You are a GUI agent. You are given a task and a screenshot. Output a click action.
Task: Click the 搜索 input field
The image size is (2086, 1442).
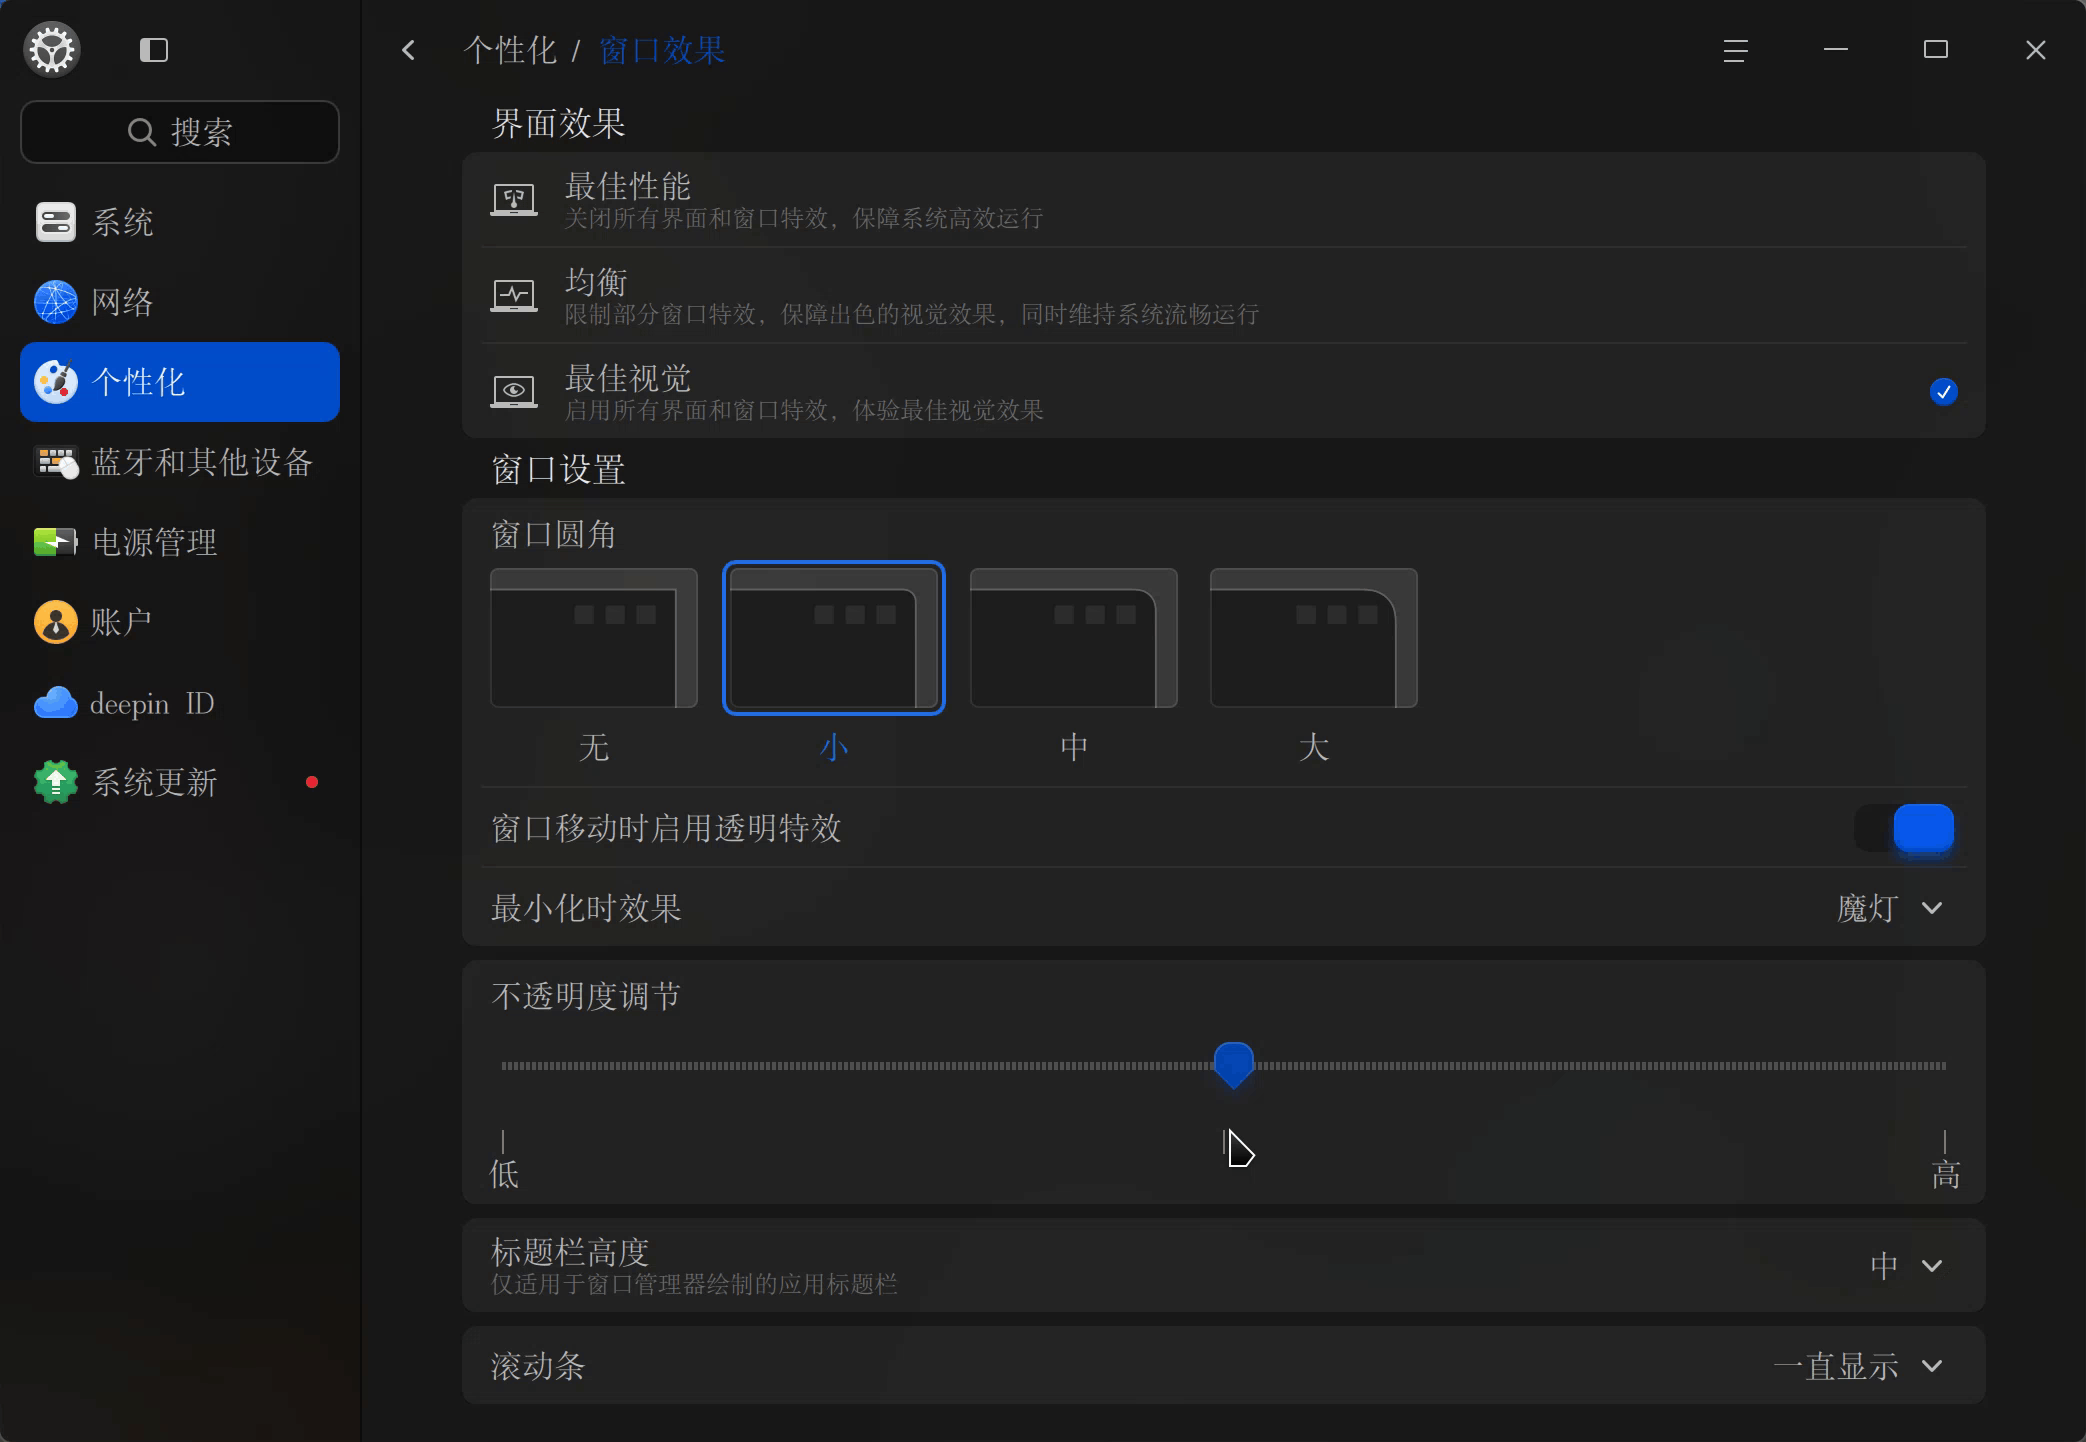click(180, 132)
